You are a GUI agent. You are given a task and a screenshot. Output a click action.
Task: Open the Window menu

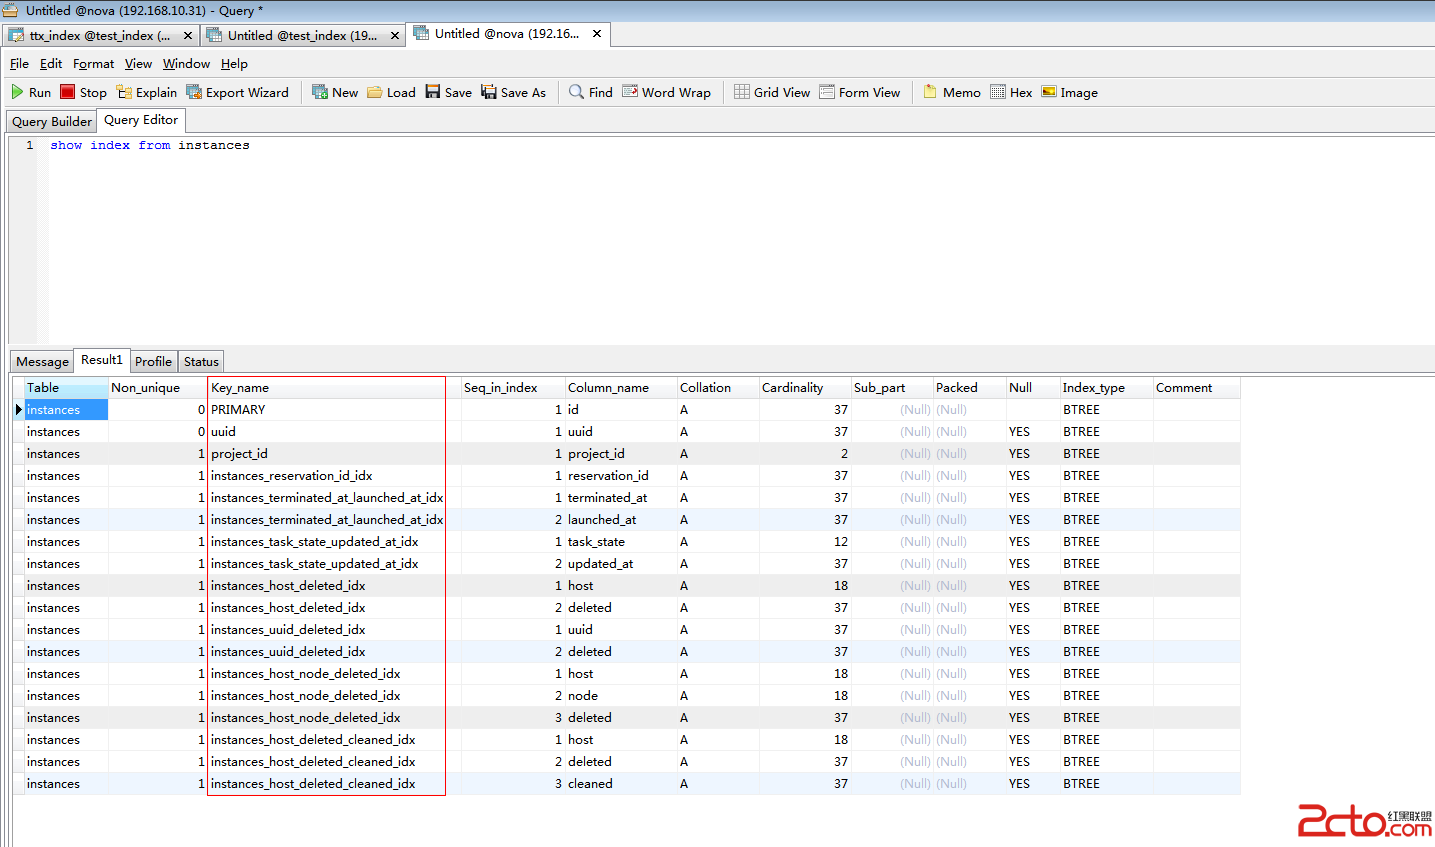(x=186, y=63)
